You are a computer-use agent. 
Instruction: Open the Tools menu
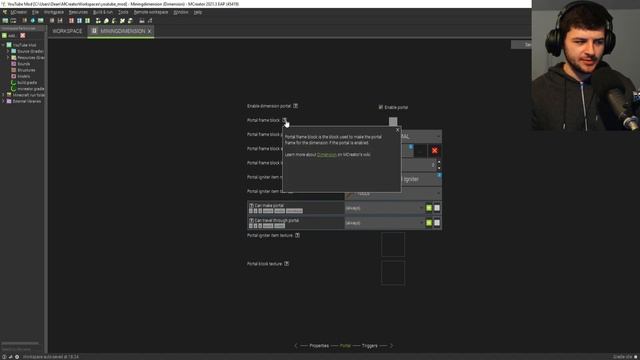(x=123, y=12)
